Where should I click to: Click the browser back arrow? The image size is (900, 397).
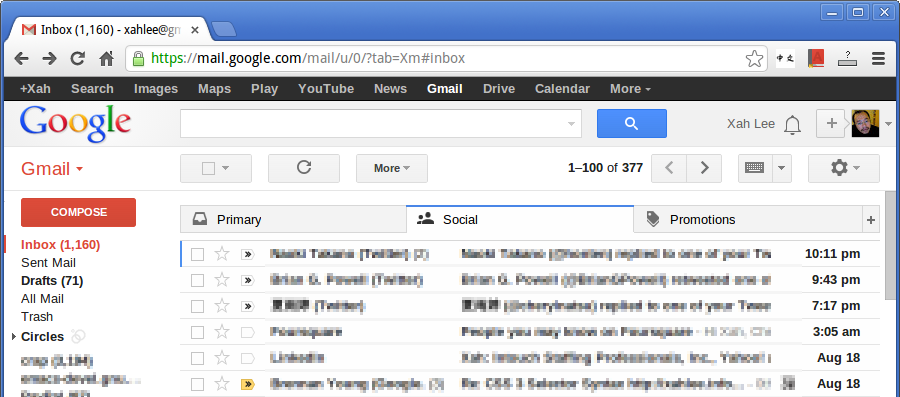[x=21, y=58]
